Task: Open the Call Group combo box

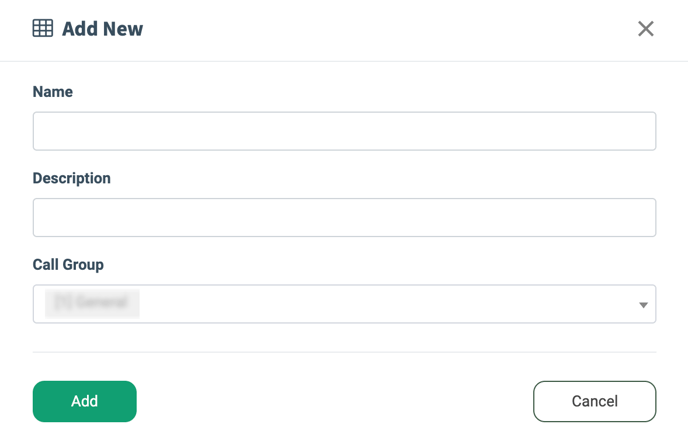Action: [344, 304]
